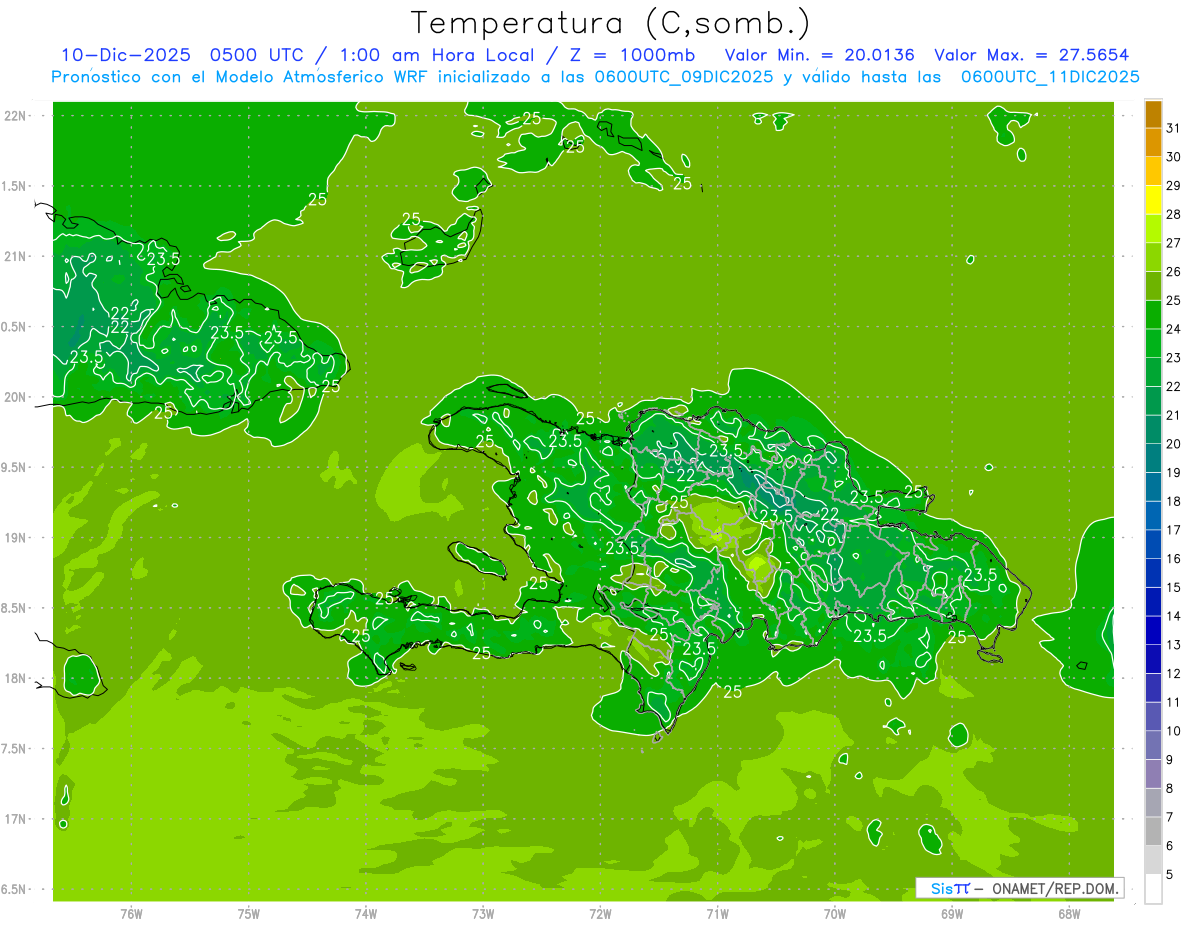This screenshot has height=927, width=1200.
Task: Click the legend value label "26"
Action: [1174, 272]
